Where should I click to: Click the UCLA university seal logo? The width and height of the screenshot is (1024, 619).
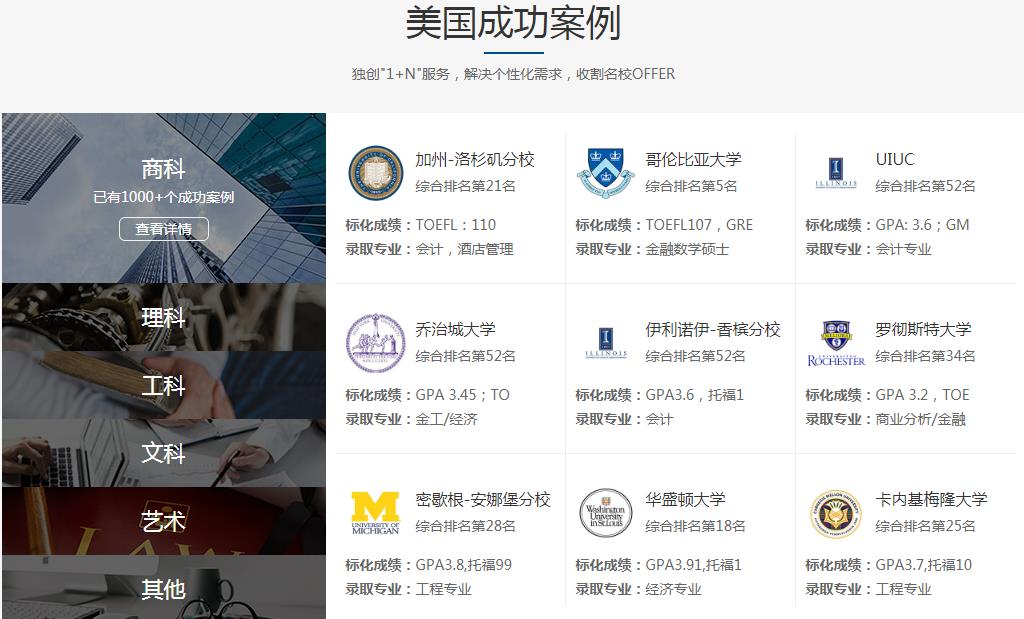(376, 172)
